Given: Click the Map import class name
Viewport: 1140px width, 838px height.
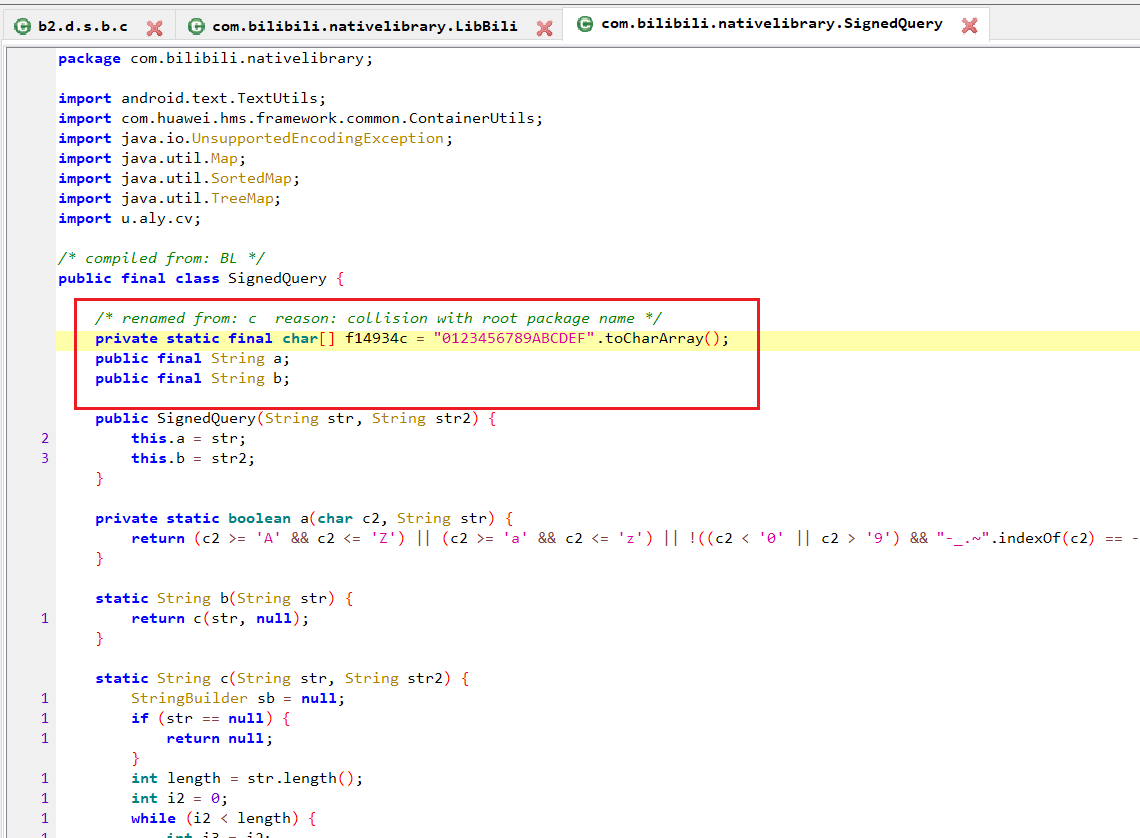Looking at the screenshot, I should (224, 158).
